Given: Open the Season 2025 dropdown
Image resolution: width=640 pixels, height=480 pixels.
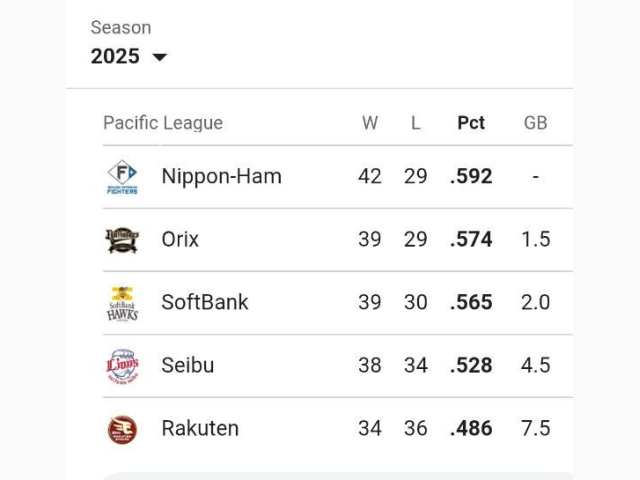Looking at the screenshot, I should (x=129, y=56).
